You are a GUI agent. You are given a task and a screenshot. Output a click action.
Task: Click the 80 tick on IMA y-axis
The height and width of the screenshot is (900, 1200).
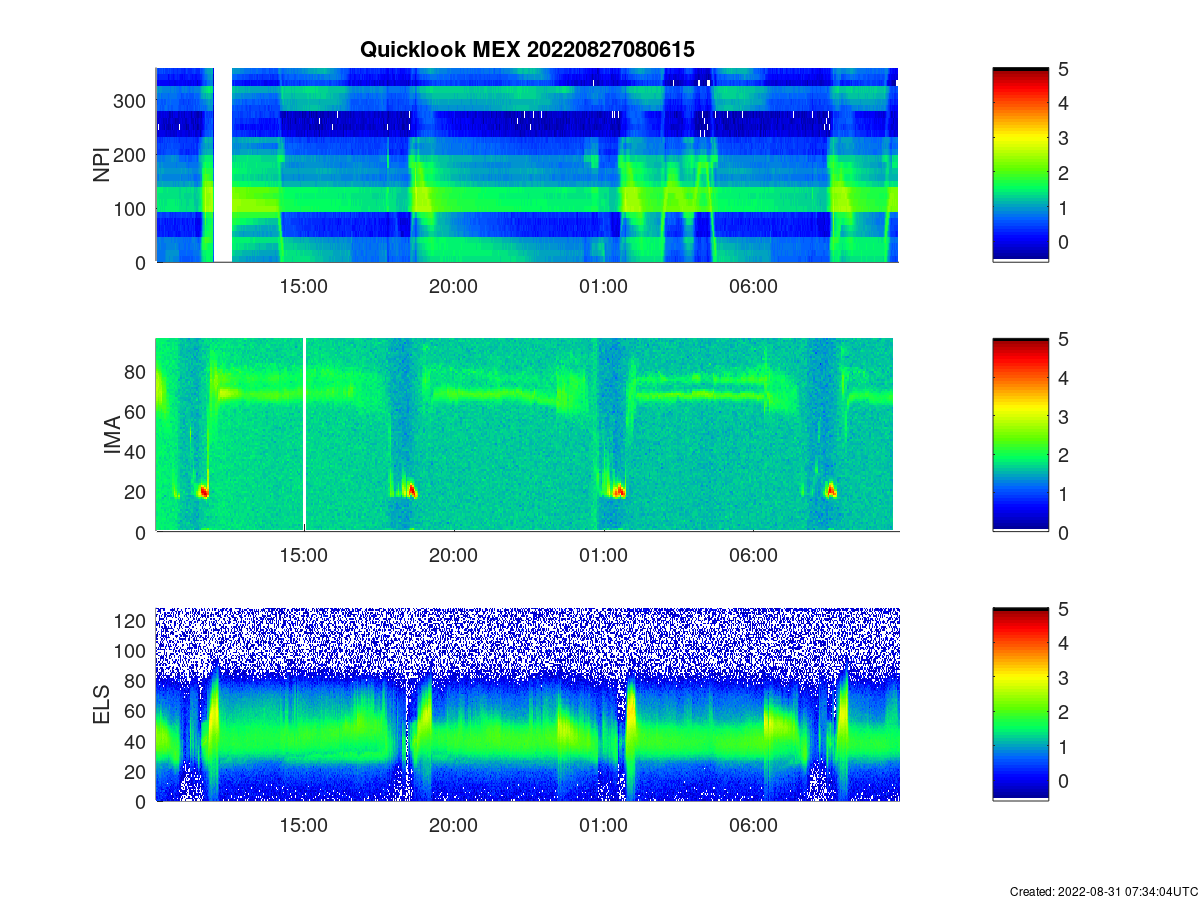(x=137, y=372)
